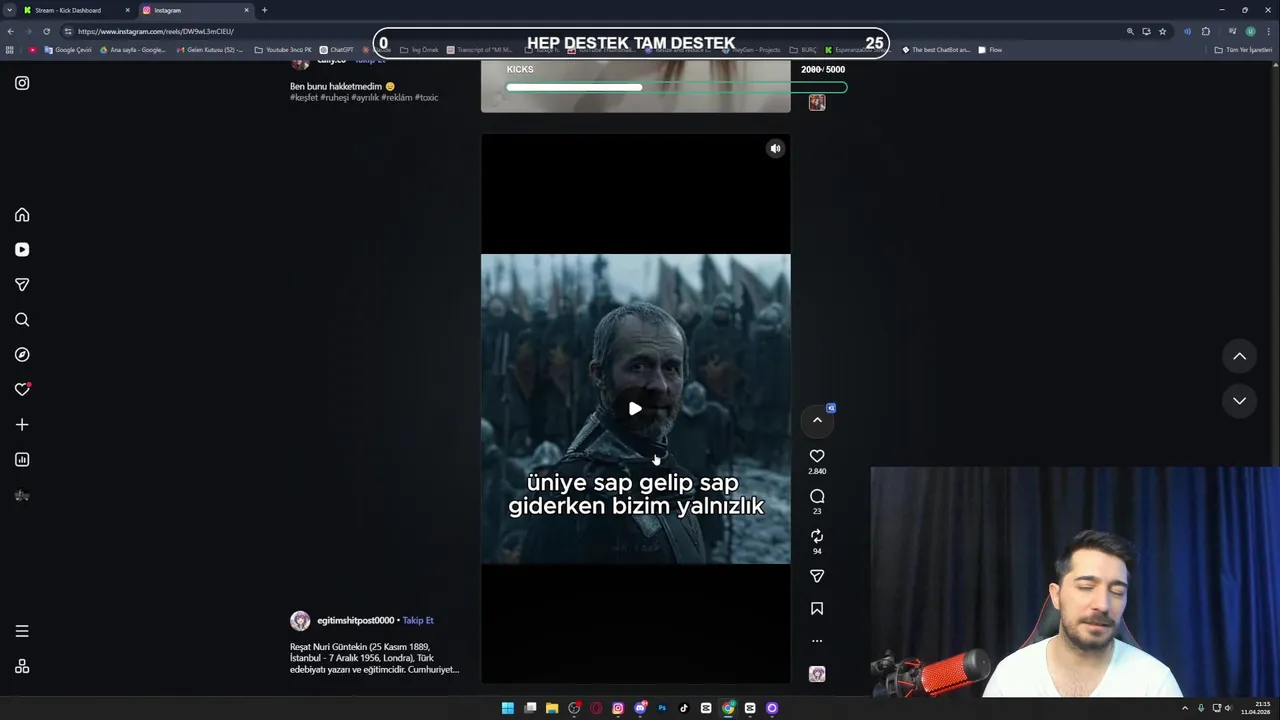Open TikTok app from taskbar
The width and height of the screenshot is (1280, 720).
(x=684, y=708)
